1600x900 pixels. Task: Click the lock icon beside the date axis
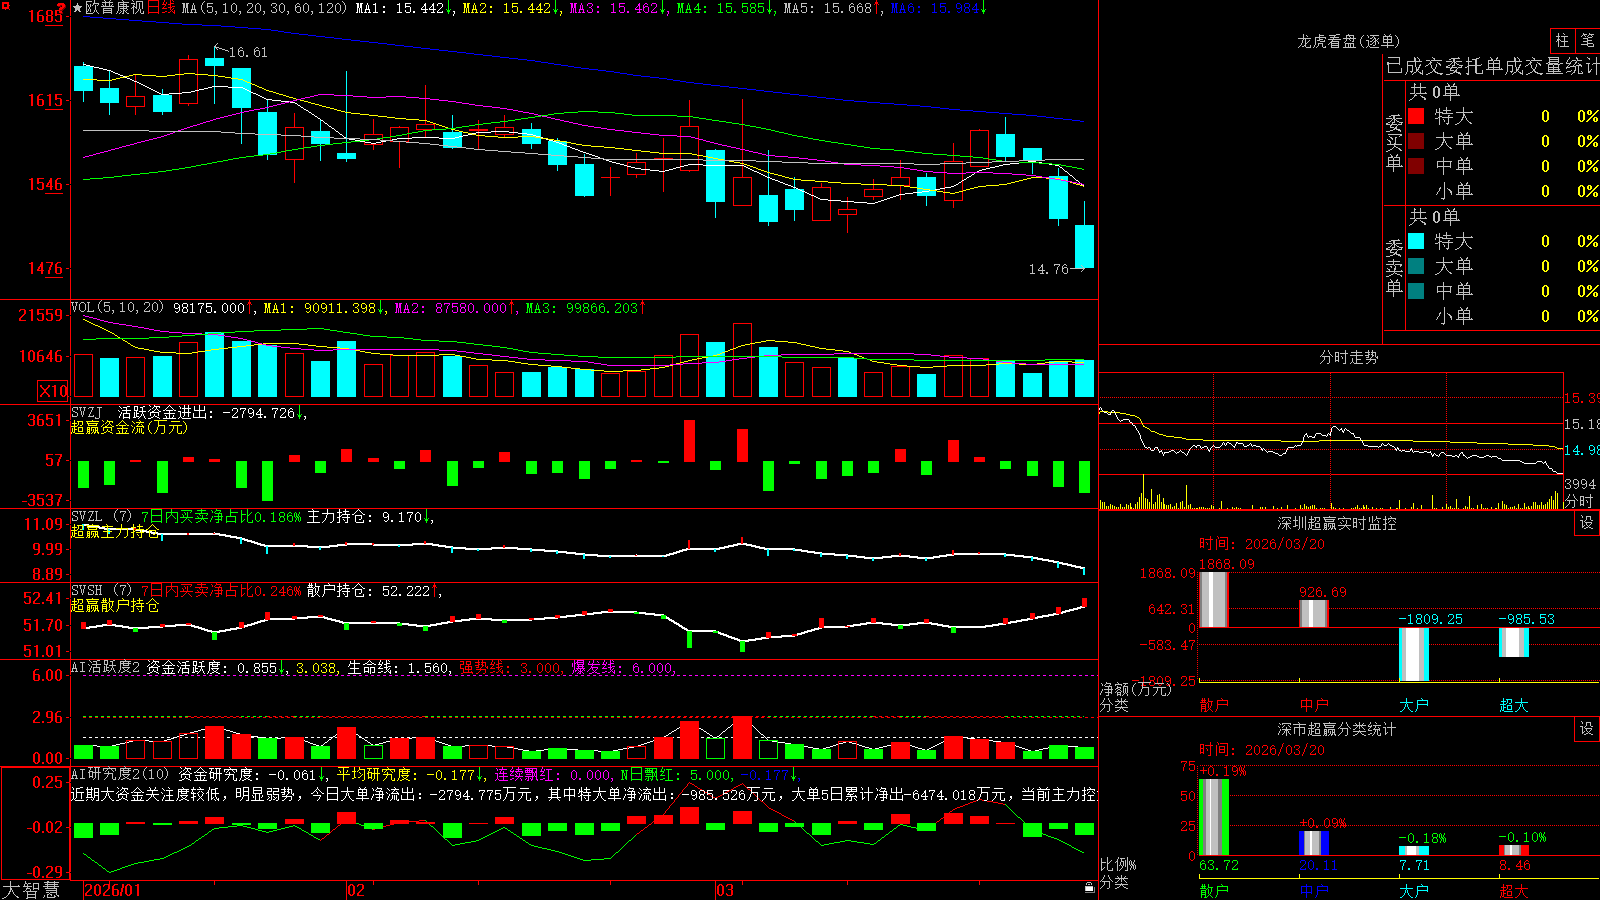click(x=1089, y=888)
